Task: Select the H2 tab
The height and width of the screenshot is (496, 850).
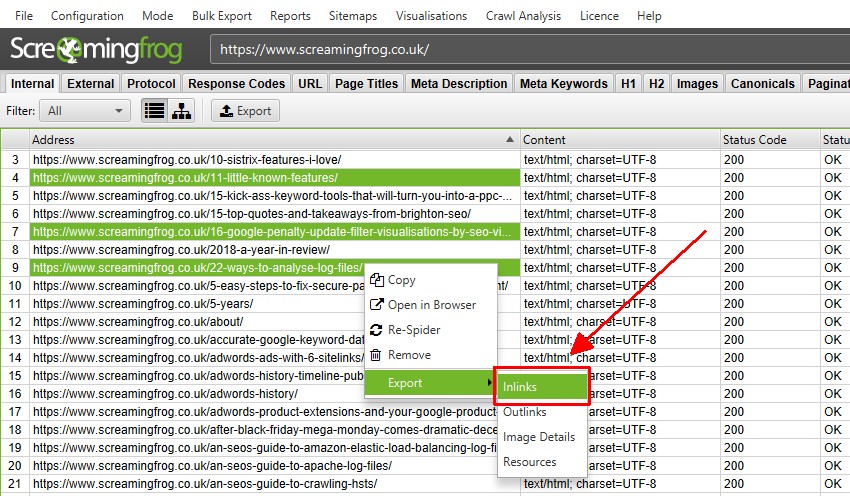Action: coord(656,83)
